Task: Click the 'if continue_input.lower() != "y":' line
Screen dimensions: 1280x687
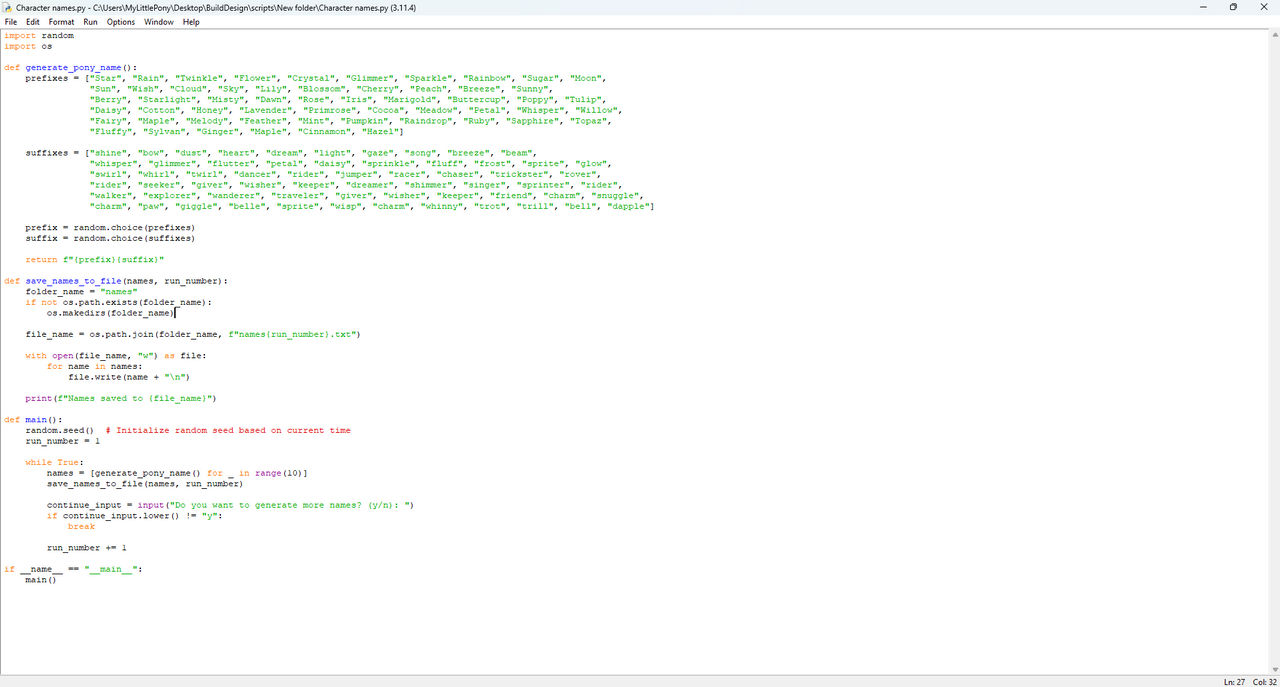Action: (x=135, y=516)
